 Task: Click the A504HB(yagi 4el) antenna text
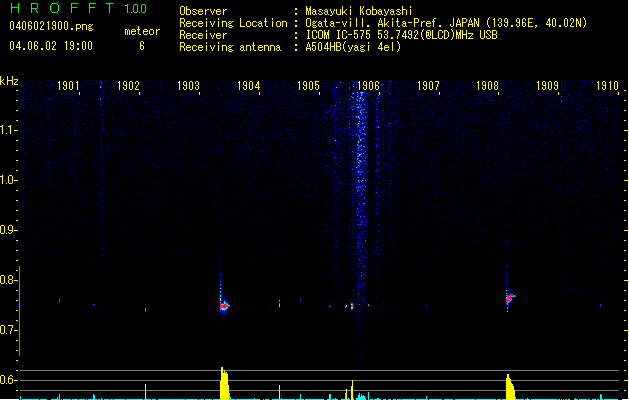click(353, 47)
